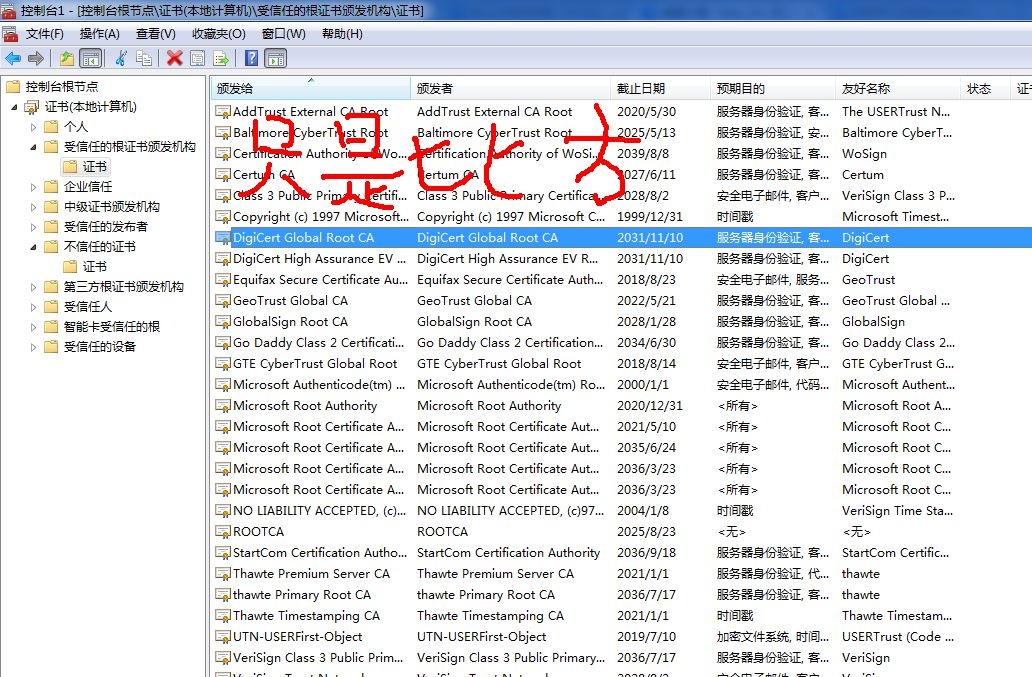Expand the 中级证书颁发机构 tree node
Viewport: 1032px width, 677px height.
[x=33, y=207]
